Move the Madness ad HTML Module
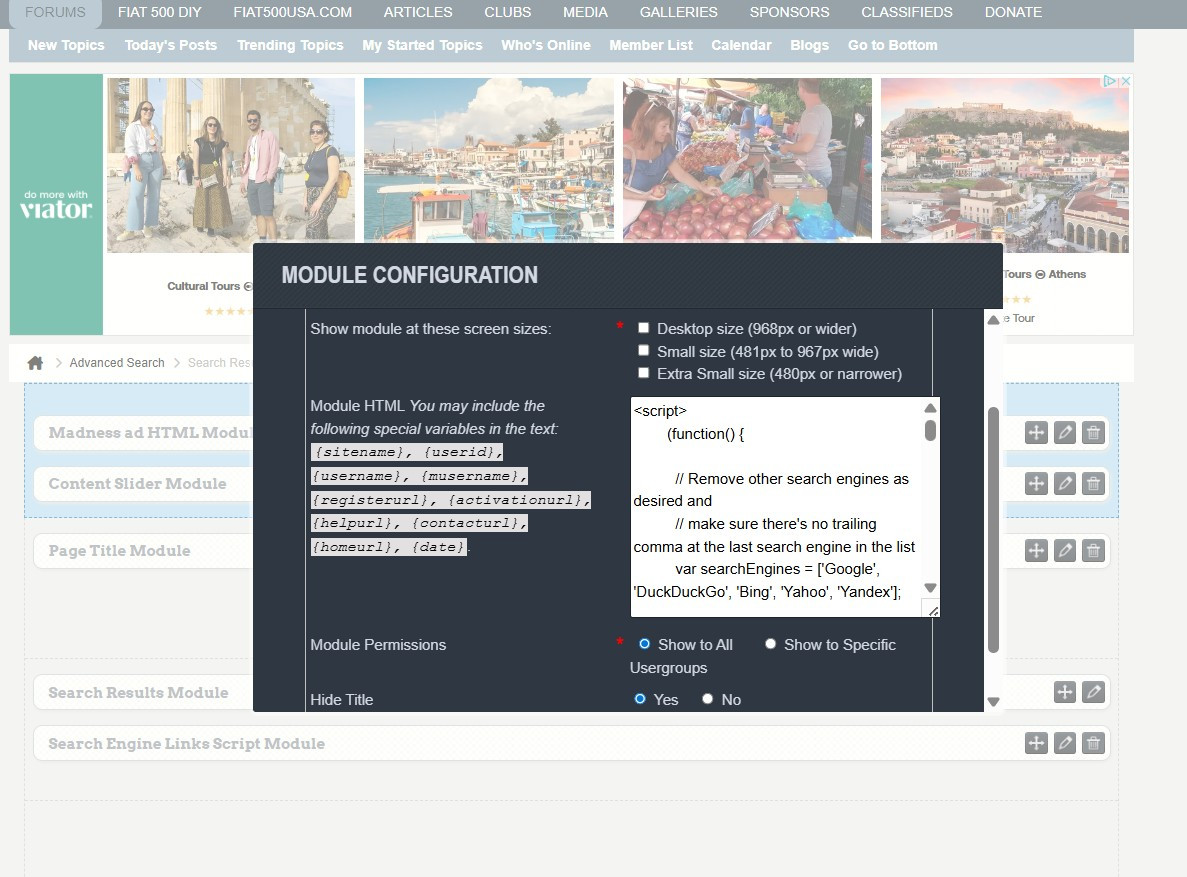The width and height of the screenshot is (1187, 877). (x=1036, y=432)
